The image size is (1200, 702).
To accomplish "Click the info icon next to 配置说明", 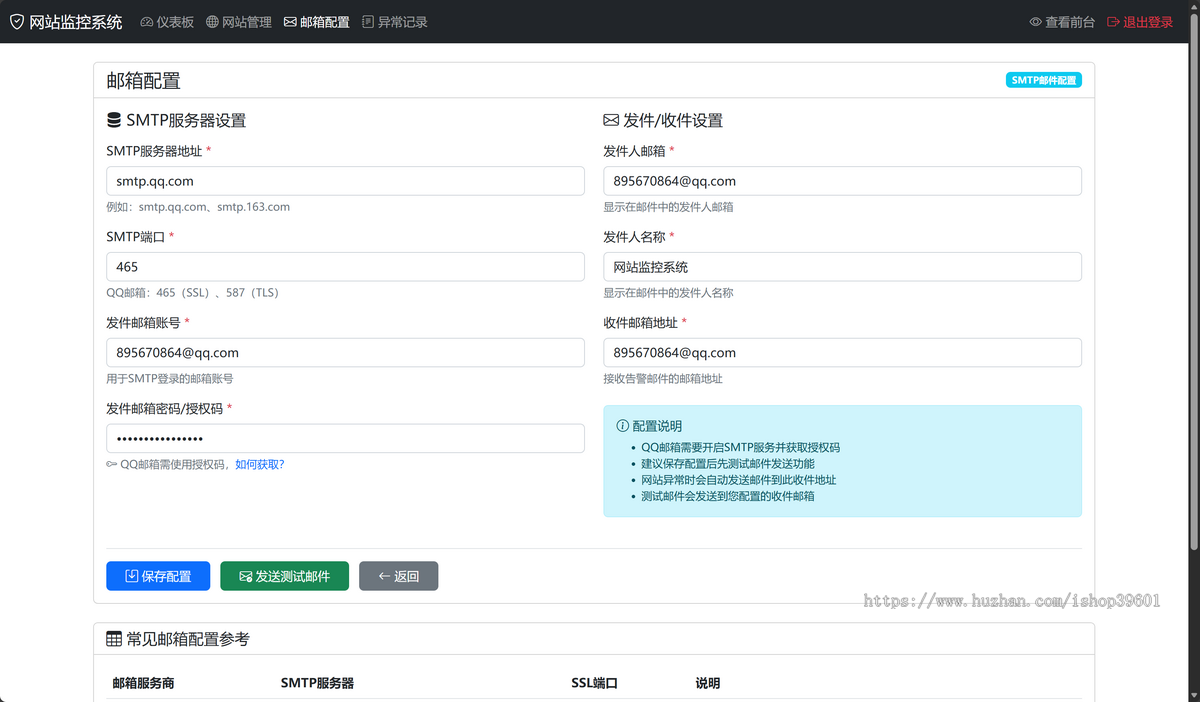I will point(623,425).
